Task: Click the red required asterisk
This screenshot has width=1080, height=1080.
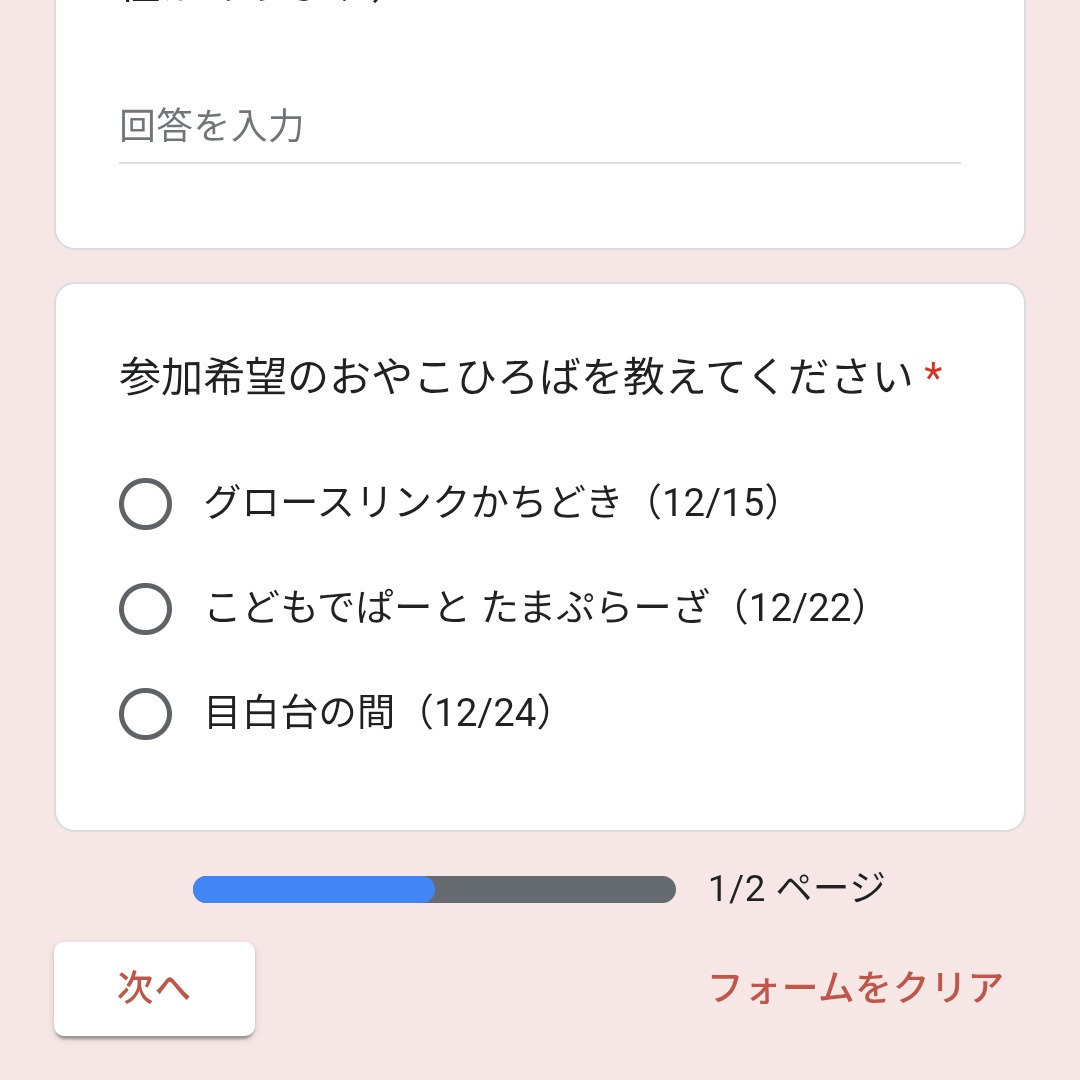Action: 933,376
